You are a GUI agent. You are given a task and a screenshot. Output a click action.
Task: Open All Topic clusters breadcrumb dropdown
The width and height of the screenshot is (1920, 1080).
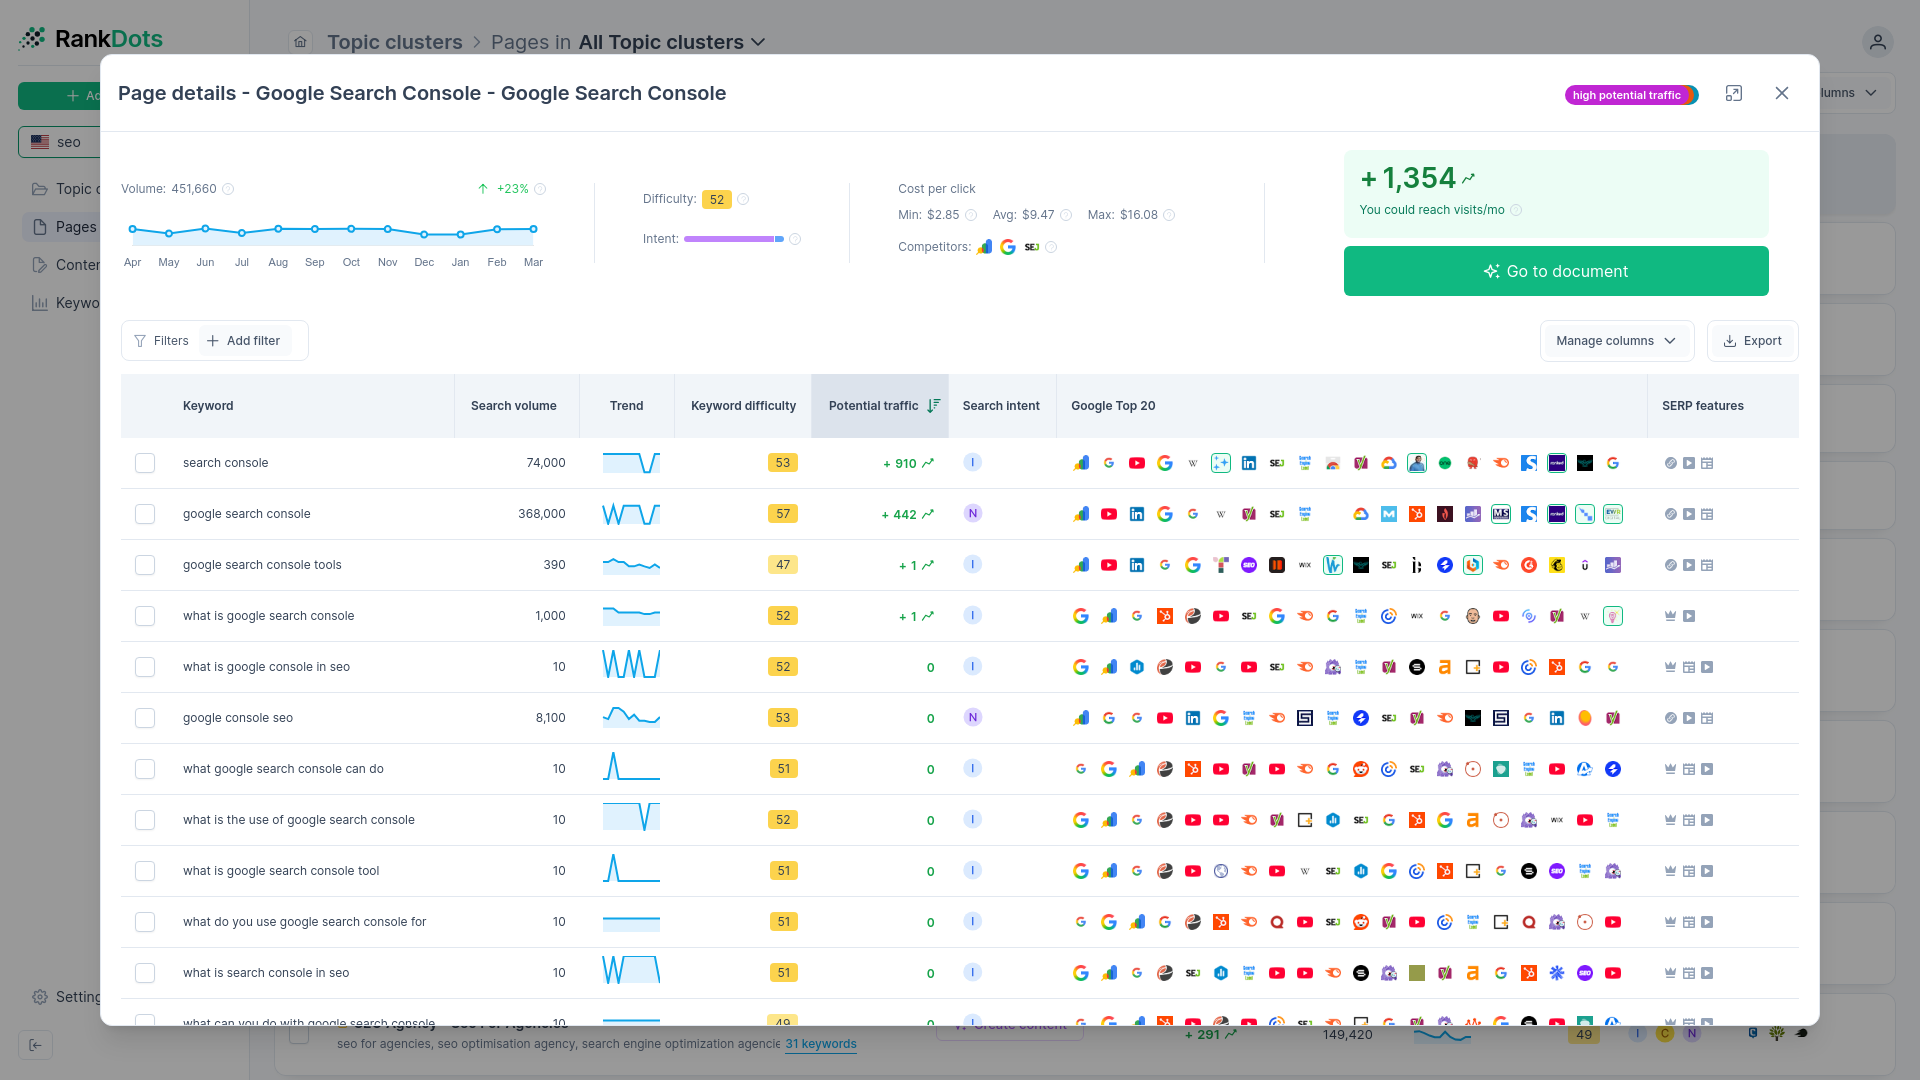pyautogui.click(x=672, y=42)
